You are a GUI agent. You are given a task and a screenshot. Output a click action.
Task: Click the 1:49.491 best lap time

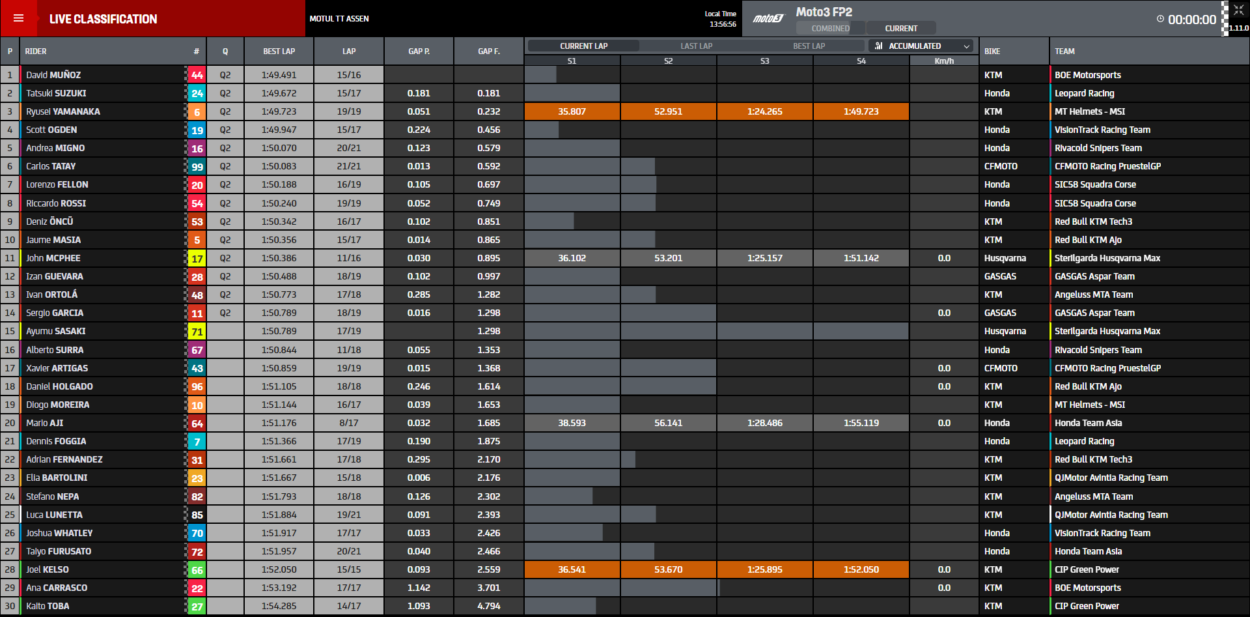point(279,75)
